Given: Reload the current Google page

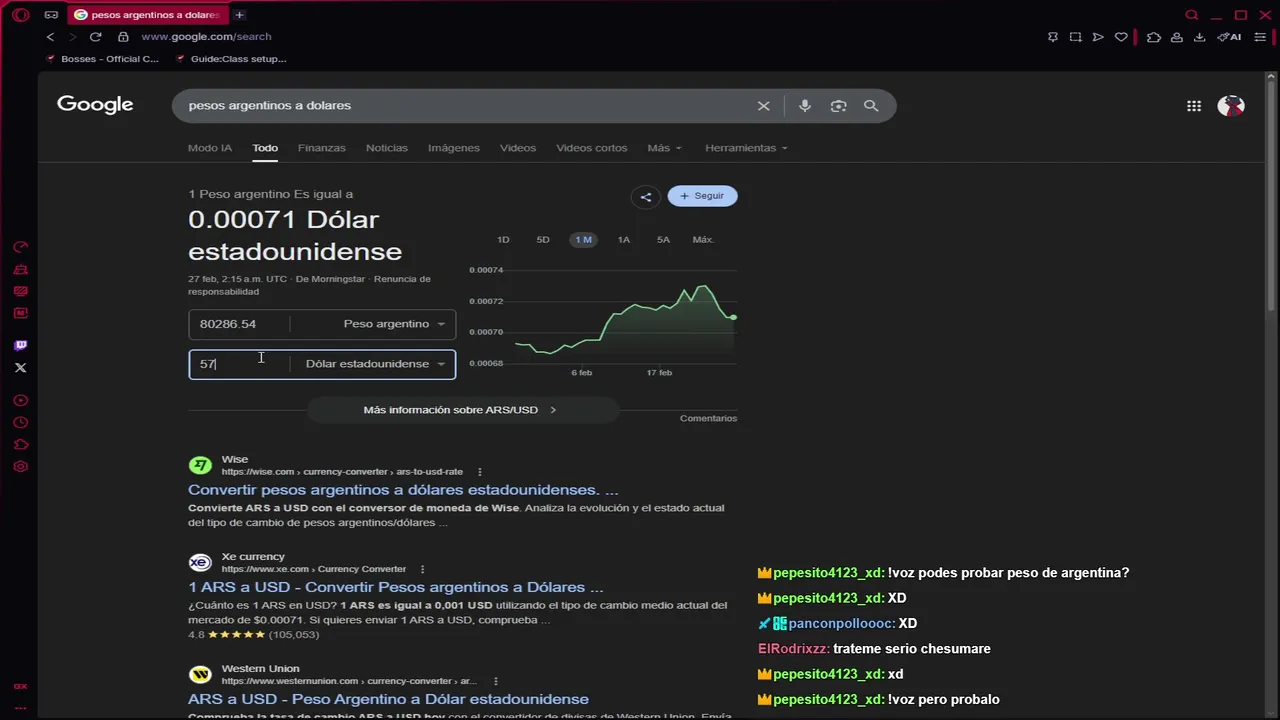Looking at the screenshot, I should click(x=95, y=37).
